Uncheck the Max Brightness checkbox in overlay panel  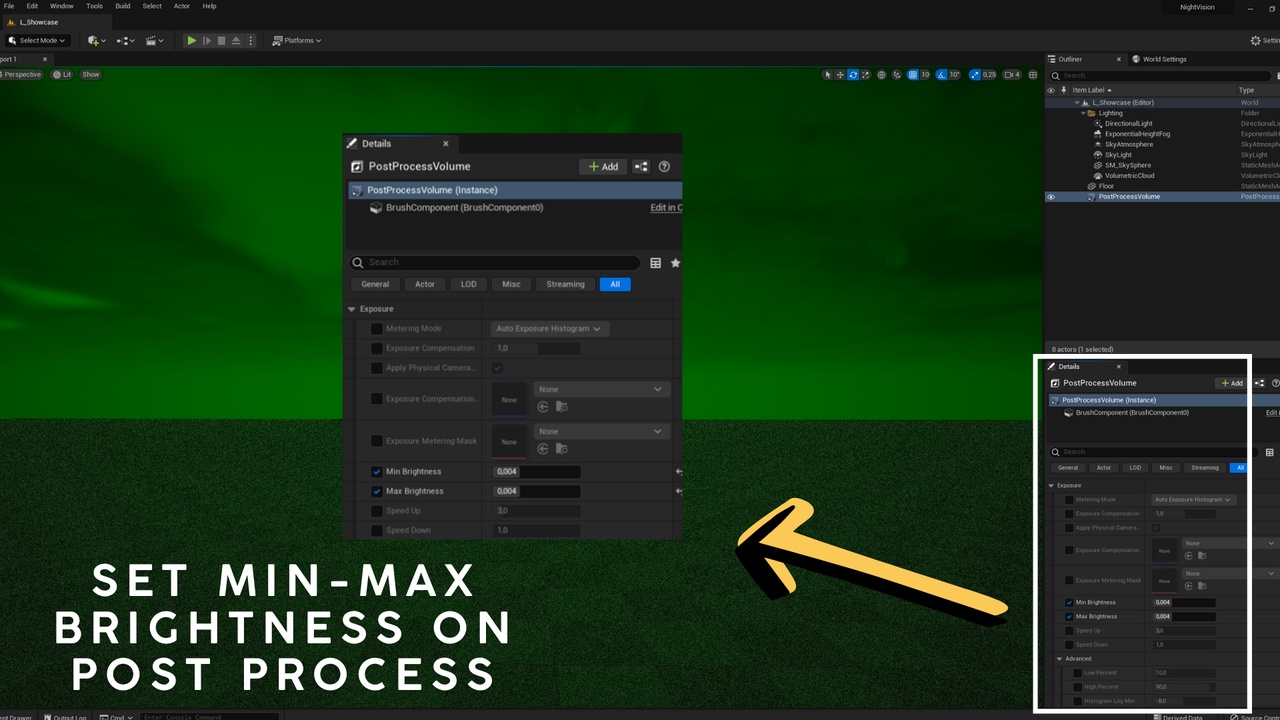377,492
